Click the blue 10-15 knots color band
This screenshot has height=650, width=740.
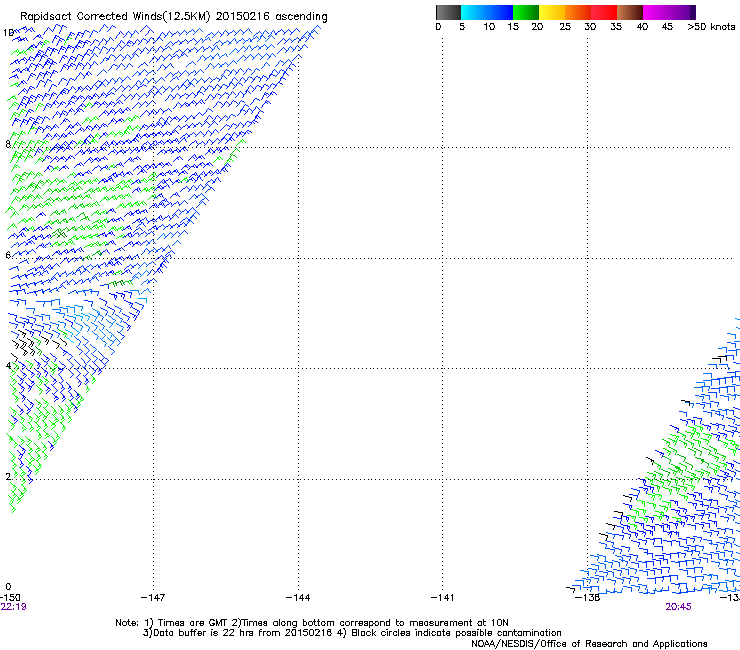[500, 12]
